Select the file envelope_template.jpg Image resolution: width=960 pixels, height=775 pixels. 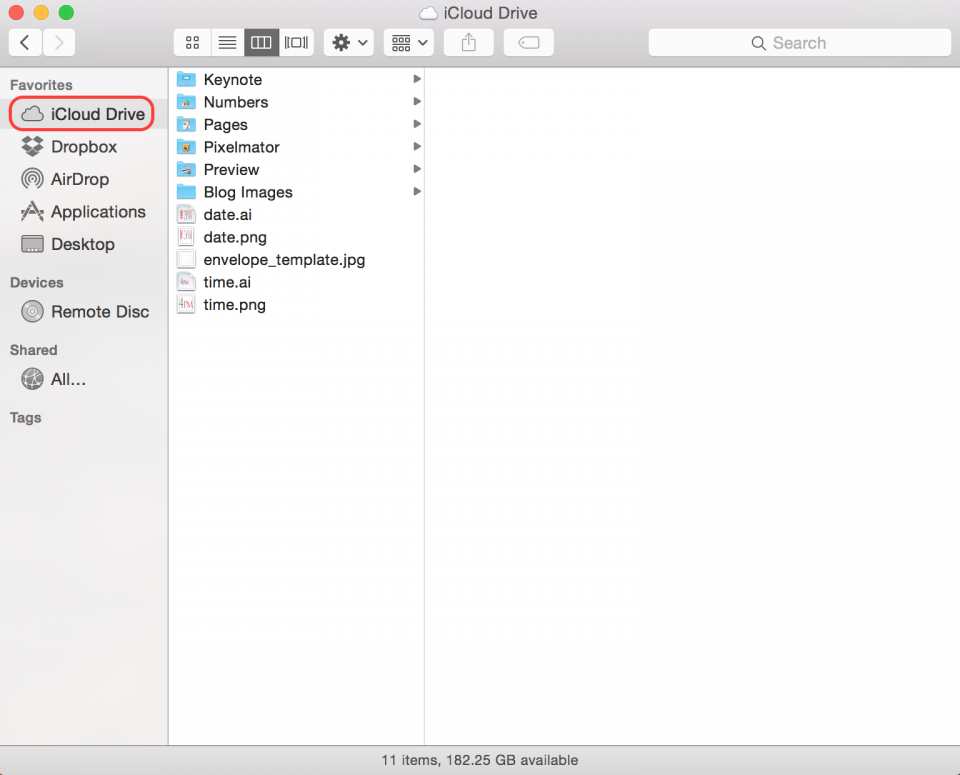coord(296,260)
